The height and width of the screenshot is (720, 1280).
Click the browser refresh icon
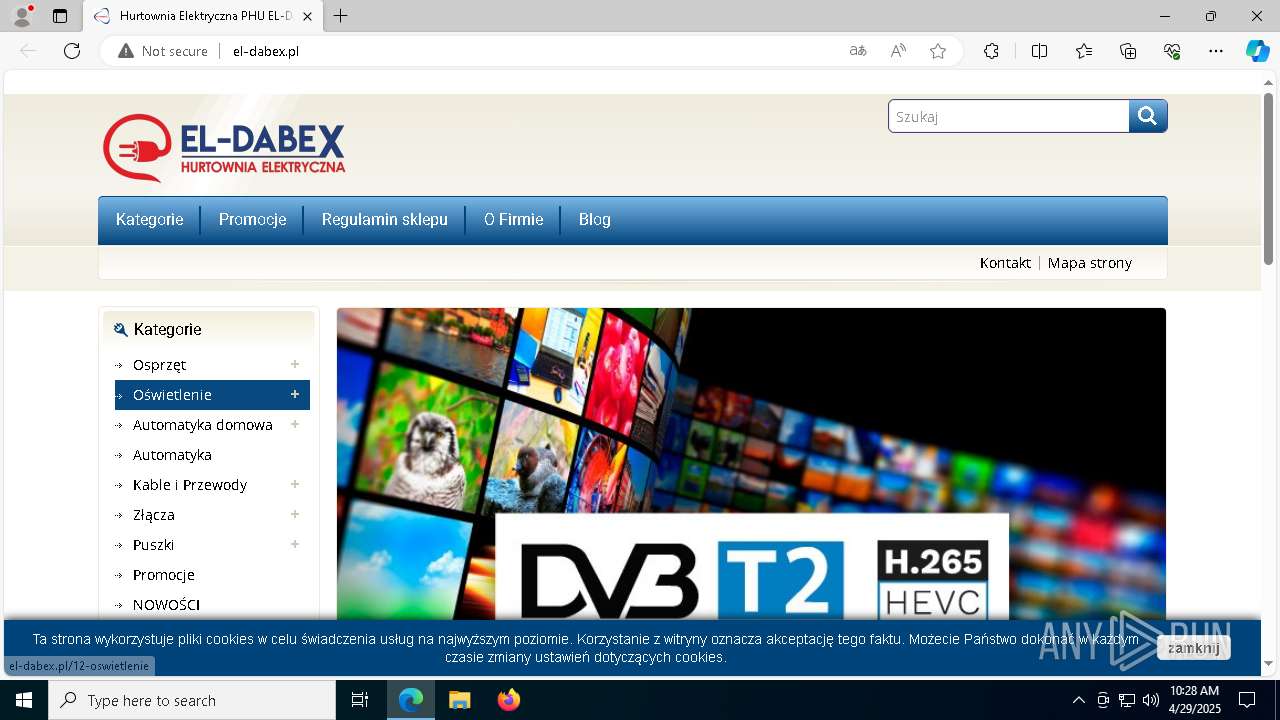pos(72,51)
